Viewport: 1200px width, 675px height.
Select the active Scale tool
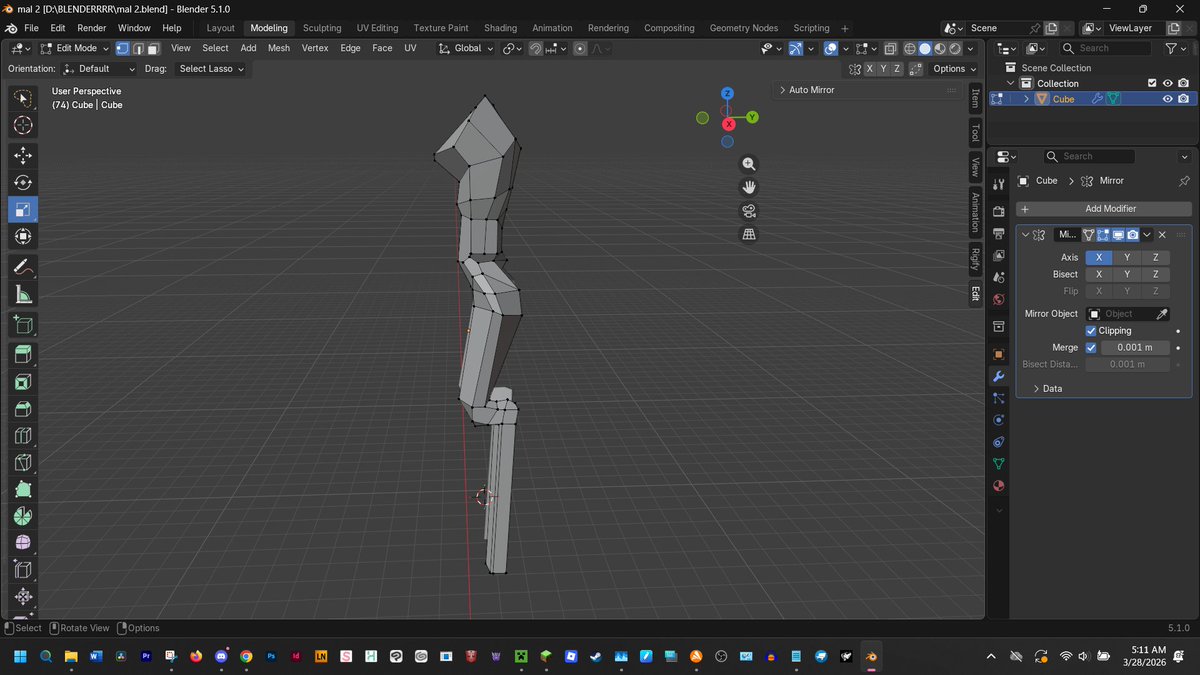23,209
